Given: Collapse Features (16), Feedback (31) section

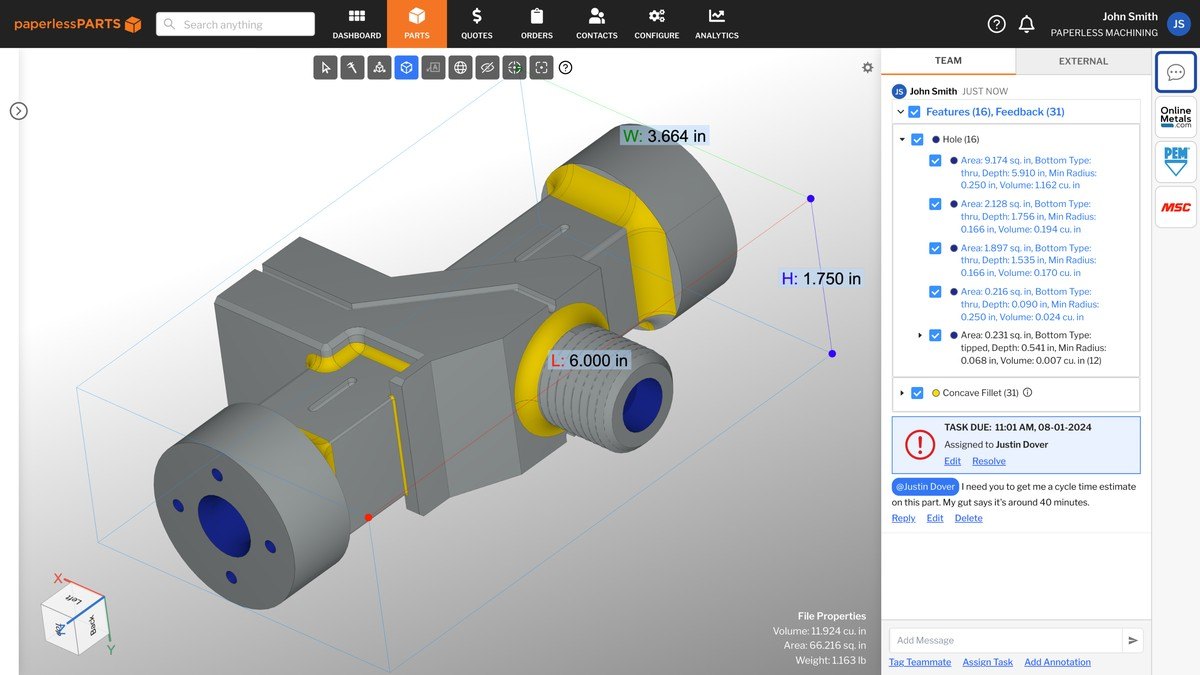Looking at the screenshot, I should point(900,112).
